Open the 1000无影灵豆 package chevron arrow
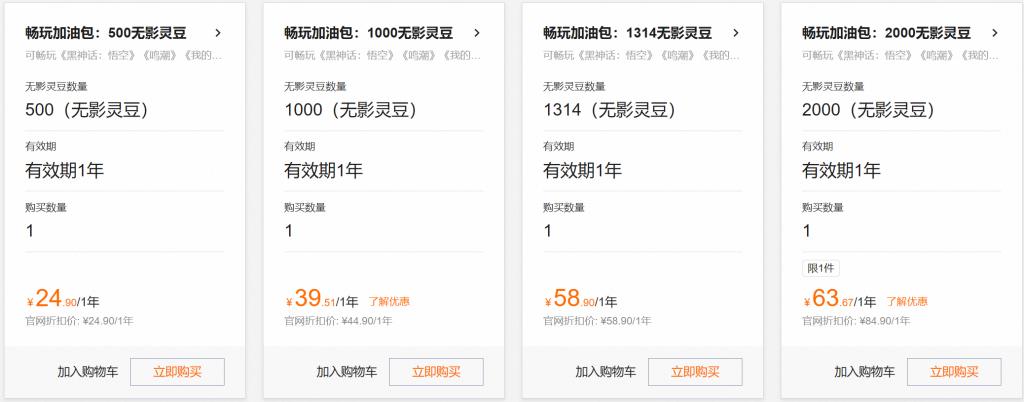The image size is (1024, 402). 477,33
